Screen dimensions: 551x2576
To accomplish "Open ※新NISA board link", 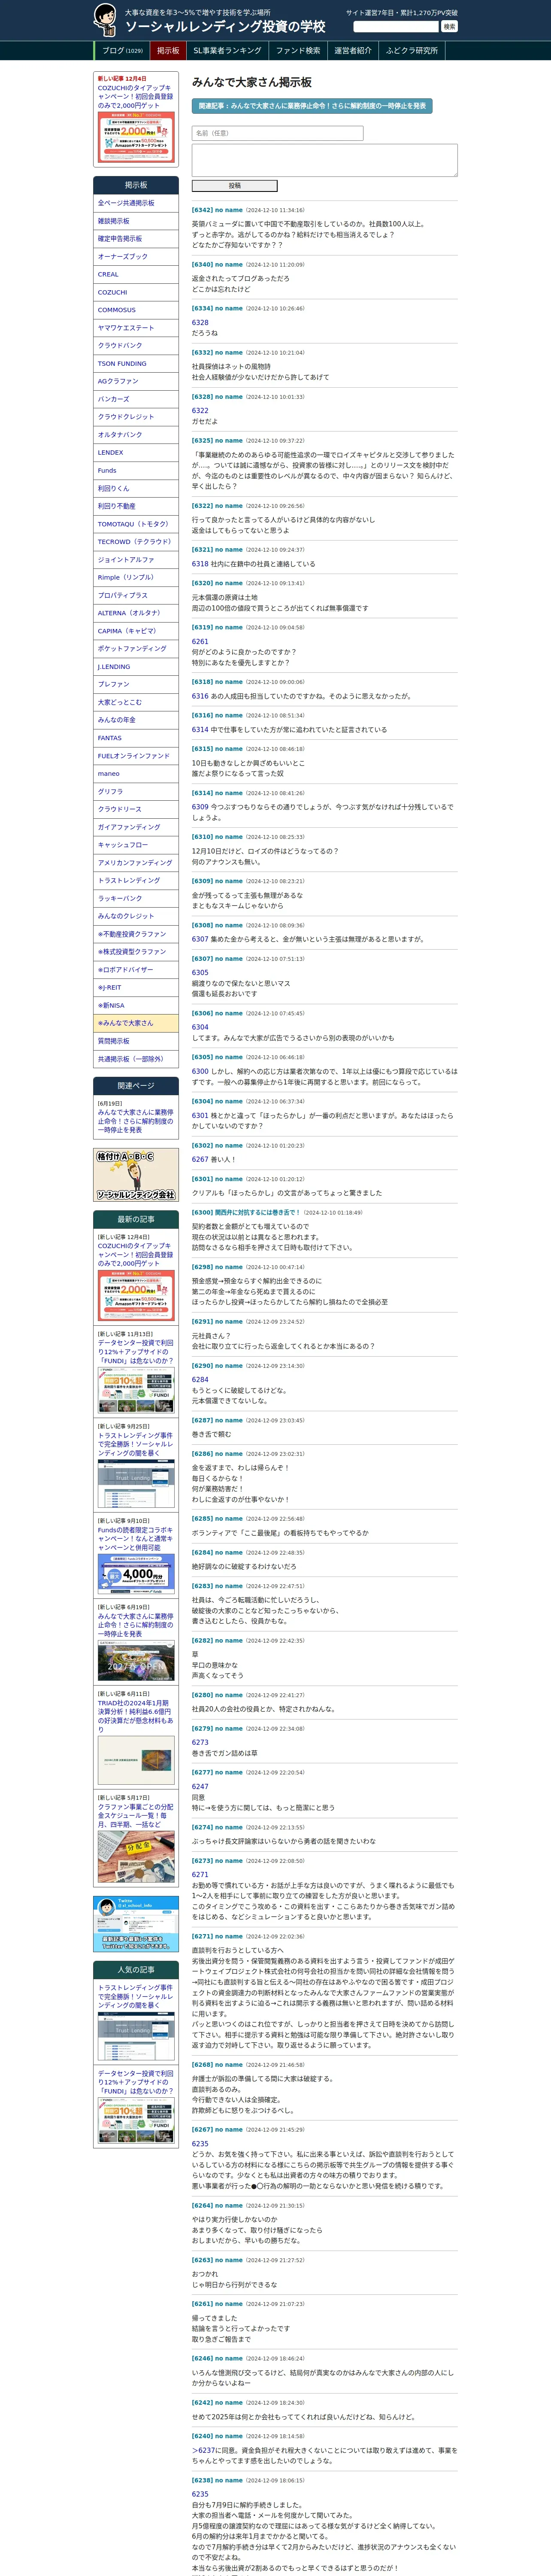I will tap(136, 1005).
